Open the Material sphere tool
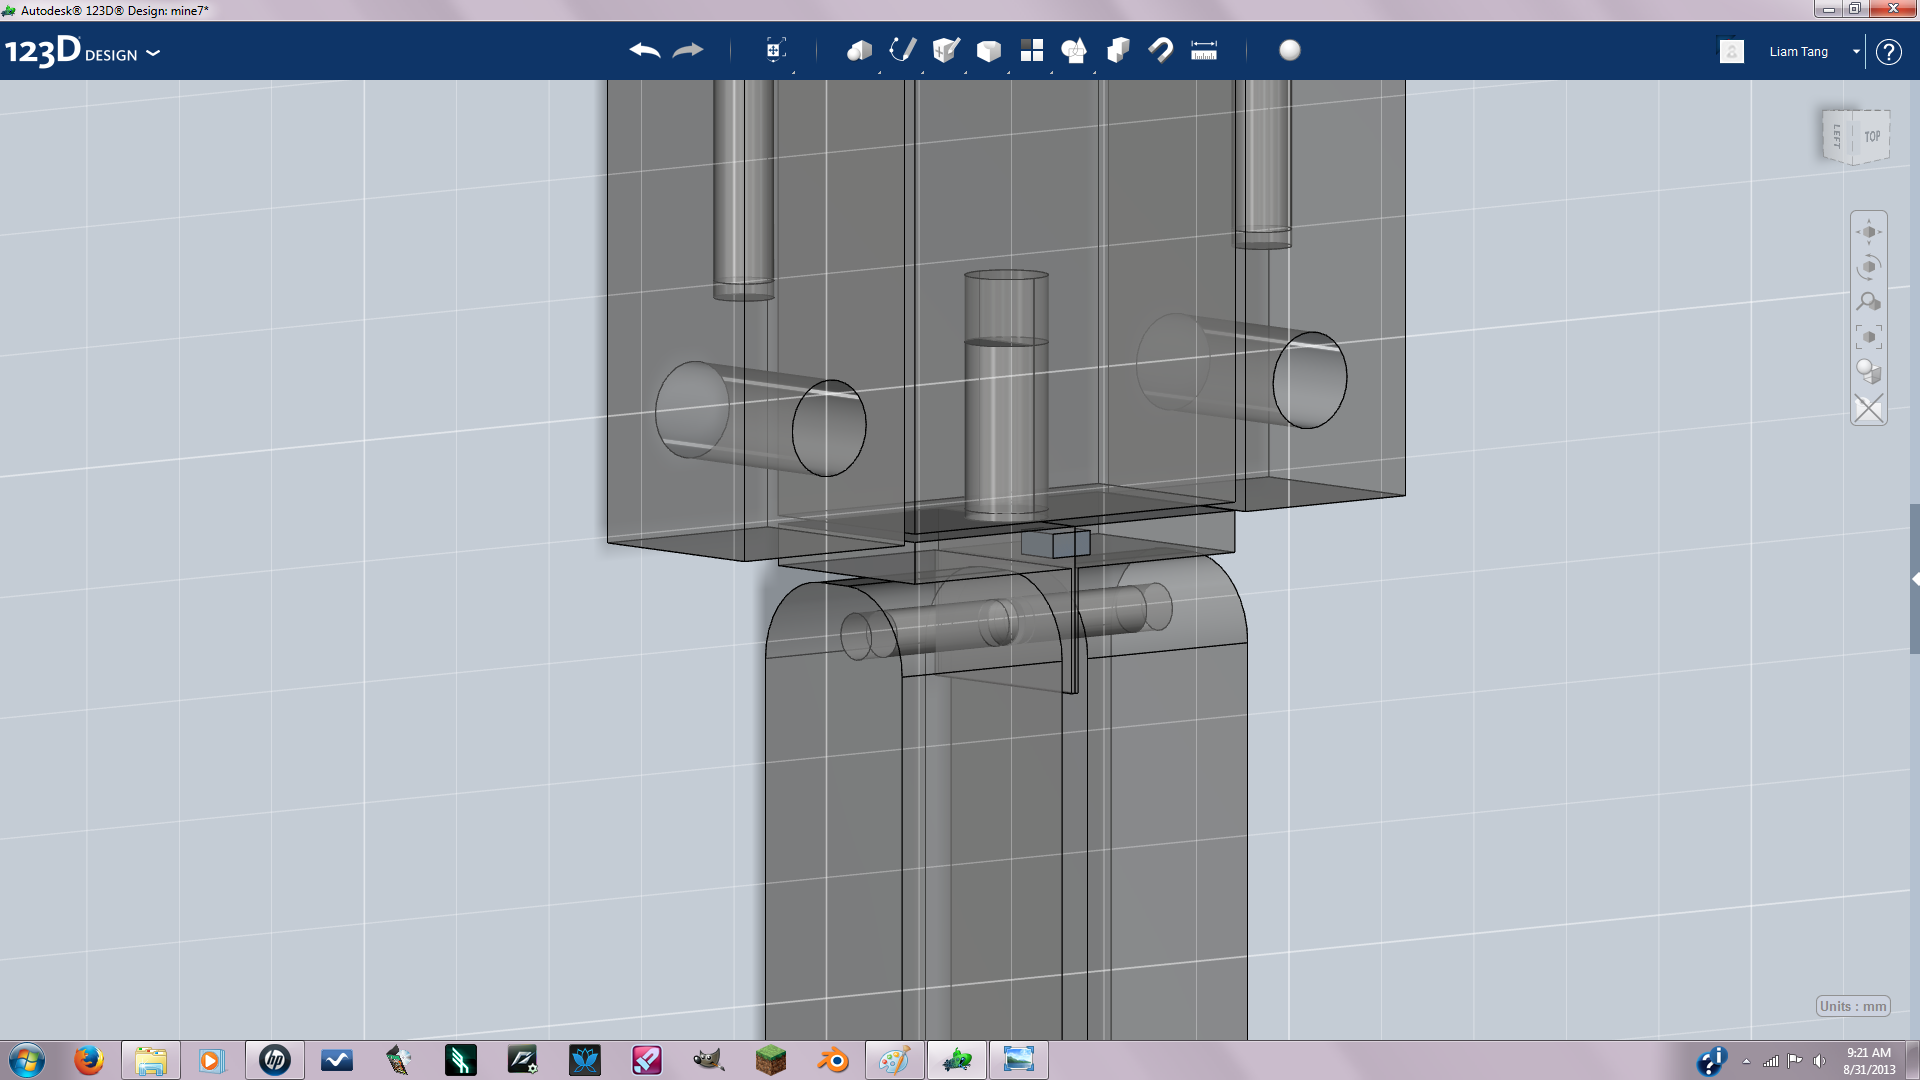The width and height of the screenshot is (1920, 1080). pos(1290,51)
